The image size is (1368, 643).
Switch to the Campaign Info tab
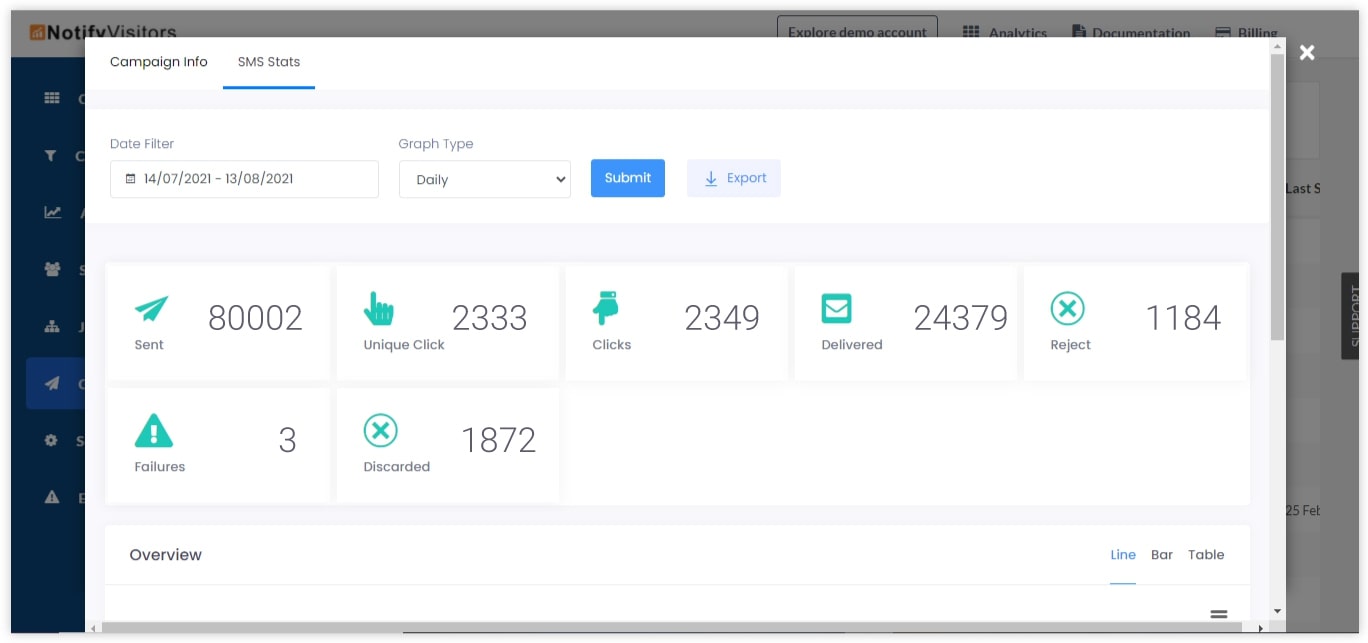tap(158, 62)
